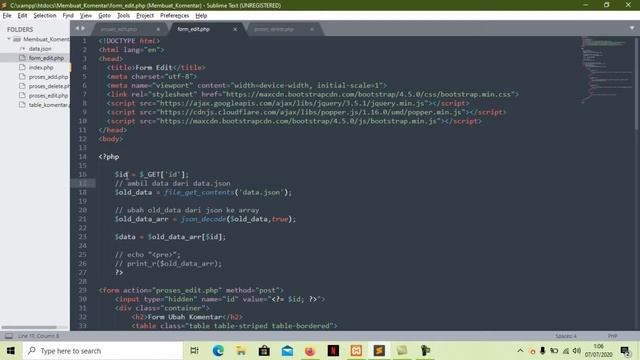
Task: Open the Project menu
Action: pos(145,16)
